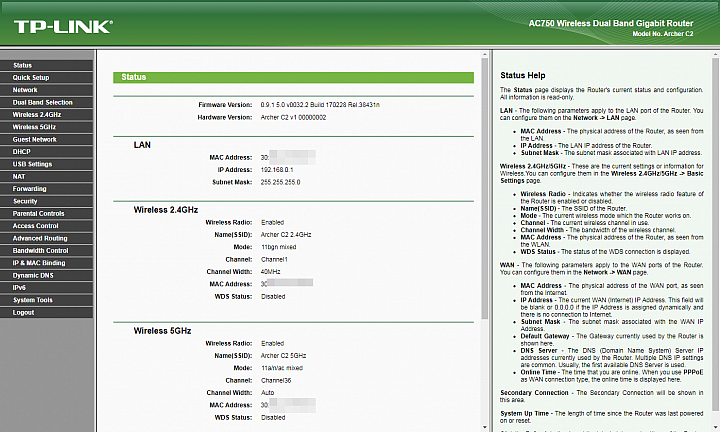Image resolution: width=720 pixels, height=432 pixels.
Task: Click the Status Help heading
Action: pos(523,75)
